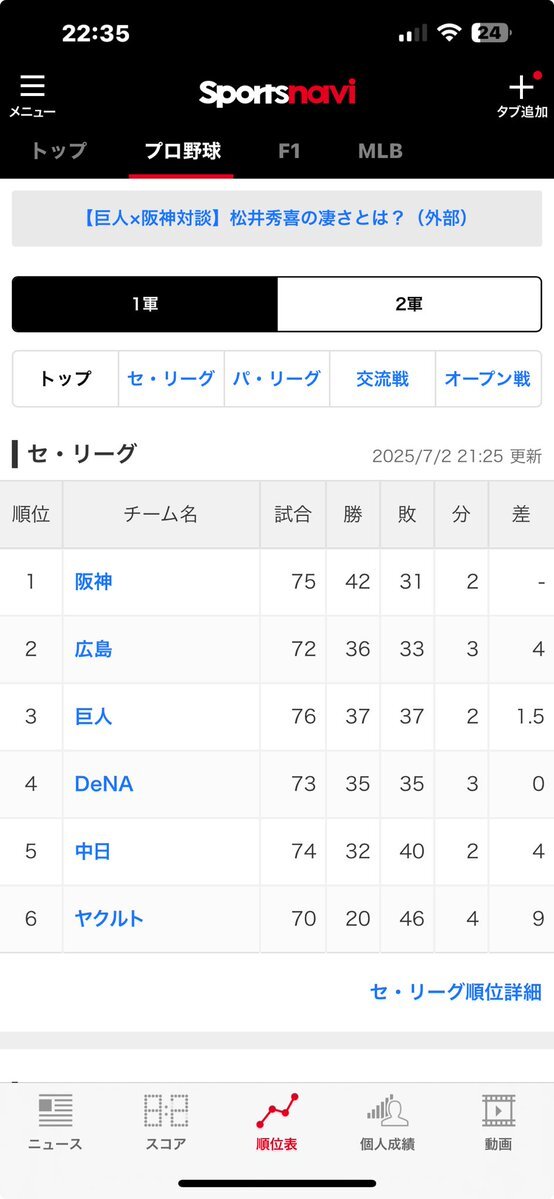This screenshot has height=1199, width=554.
Task: Select the パ・リーグ filter tab
Action: pyautogui.click(x=277, y=379)
